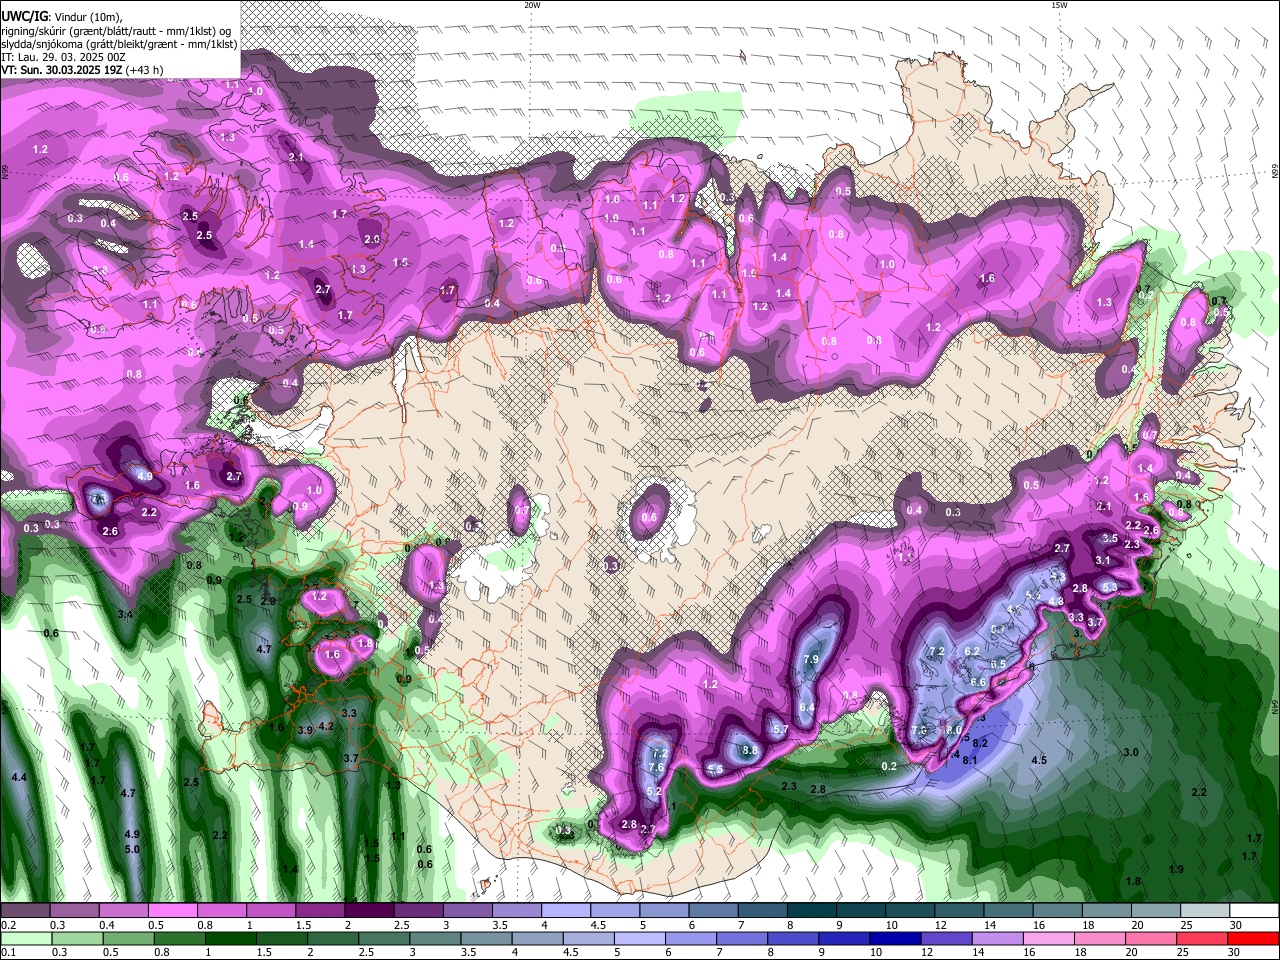Screen dimensions: 1280x960
Task: Click the 8.8 precipitation value on the map
Action: pyautogui.click(x=750, y=750)
